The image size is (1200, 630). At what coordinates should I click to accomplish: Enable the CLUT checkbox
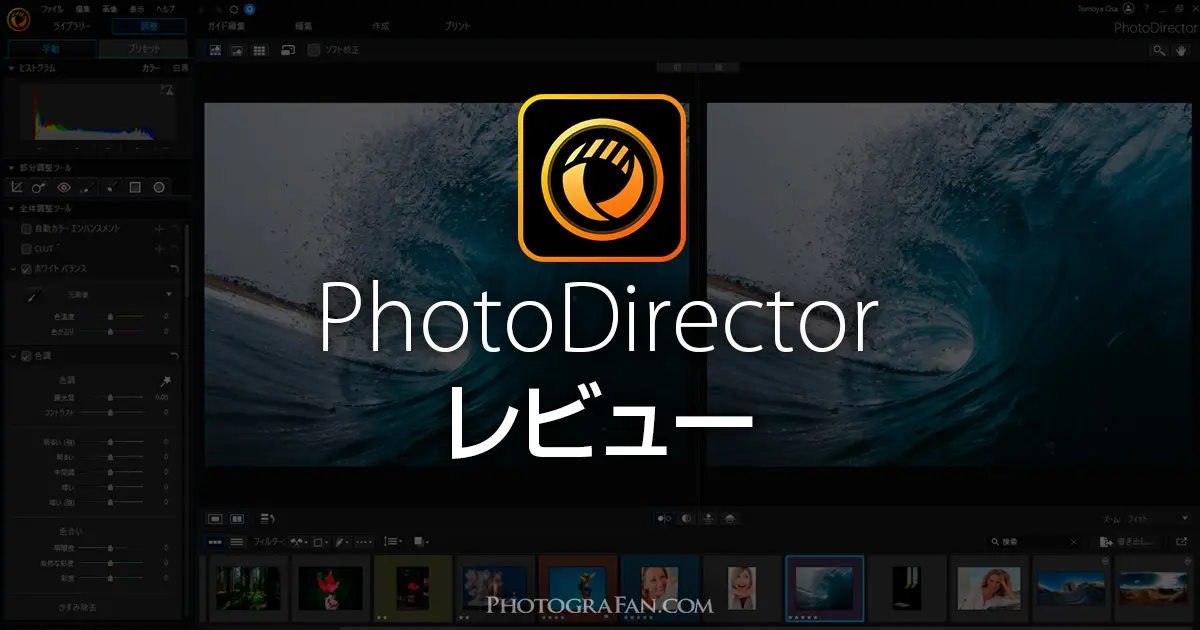click(x=27, y=248)
